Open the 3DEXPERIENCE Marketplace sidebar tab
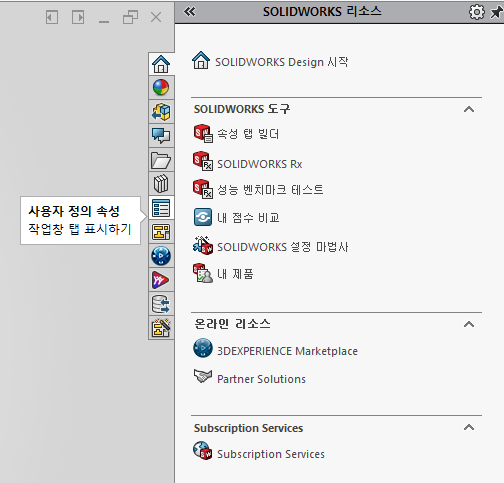 coord(161,256)
